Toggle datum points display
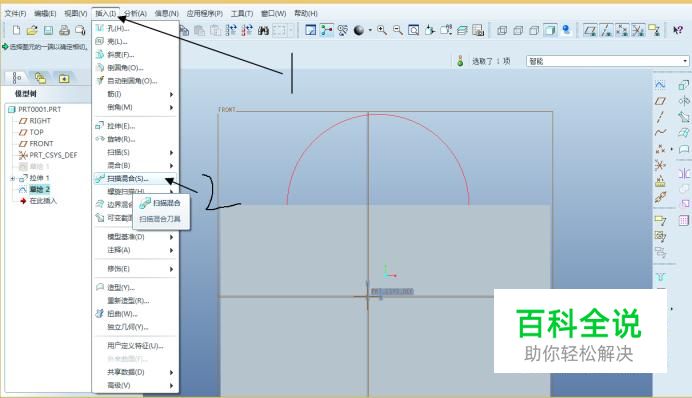692x398 pixels. [x=622, y=30]
